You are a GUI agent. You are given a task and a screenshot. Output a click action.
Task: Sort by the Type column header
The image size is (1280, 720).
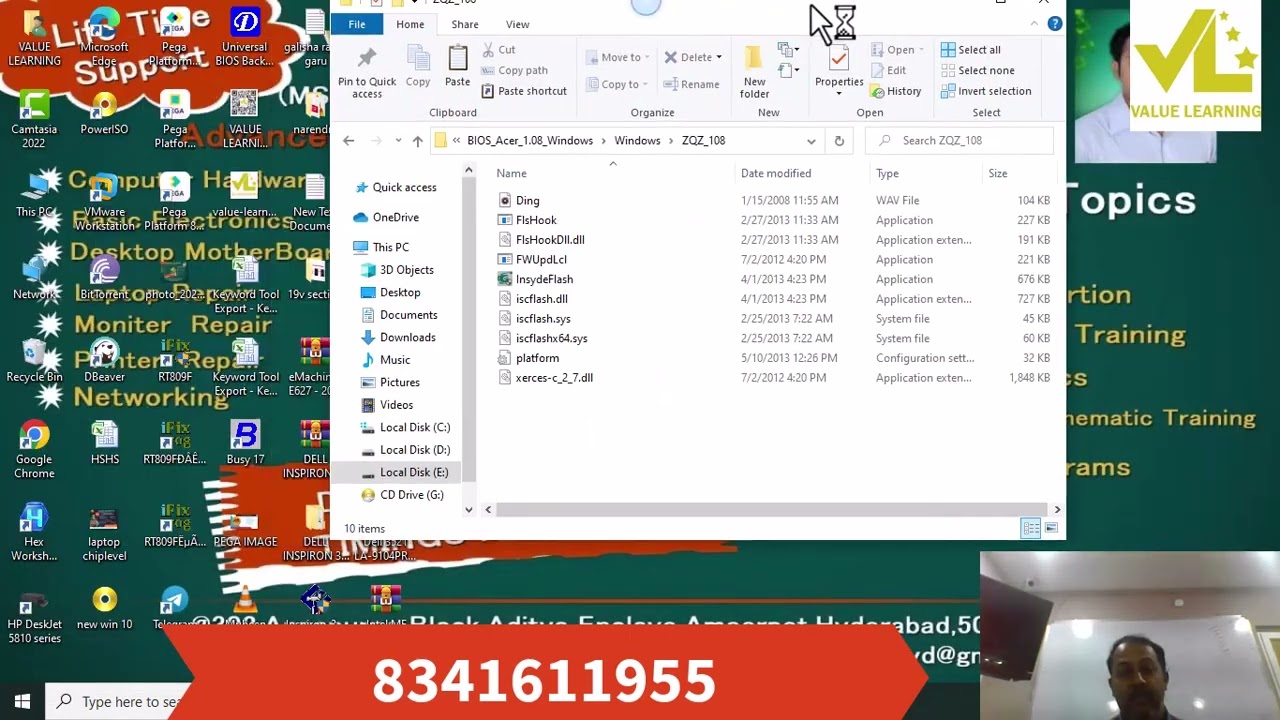(x=887, y=174)
